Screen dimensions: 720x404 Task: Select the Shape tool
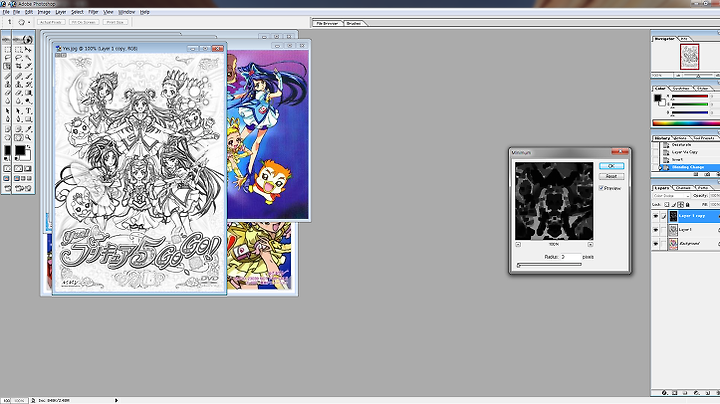(28, 118)
